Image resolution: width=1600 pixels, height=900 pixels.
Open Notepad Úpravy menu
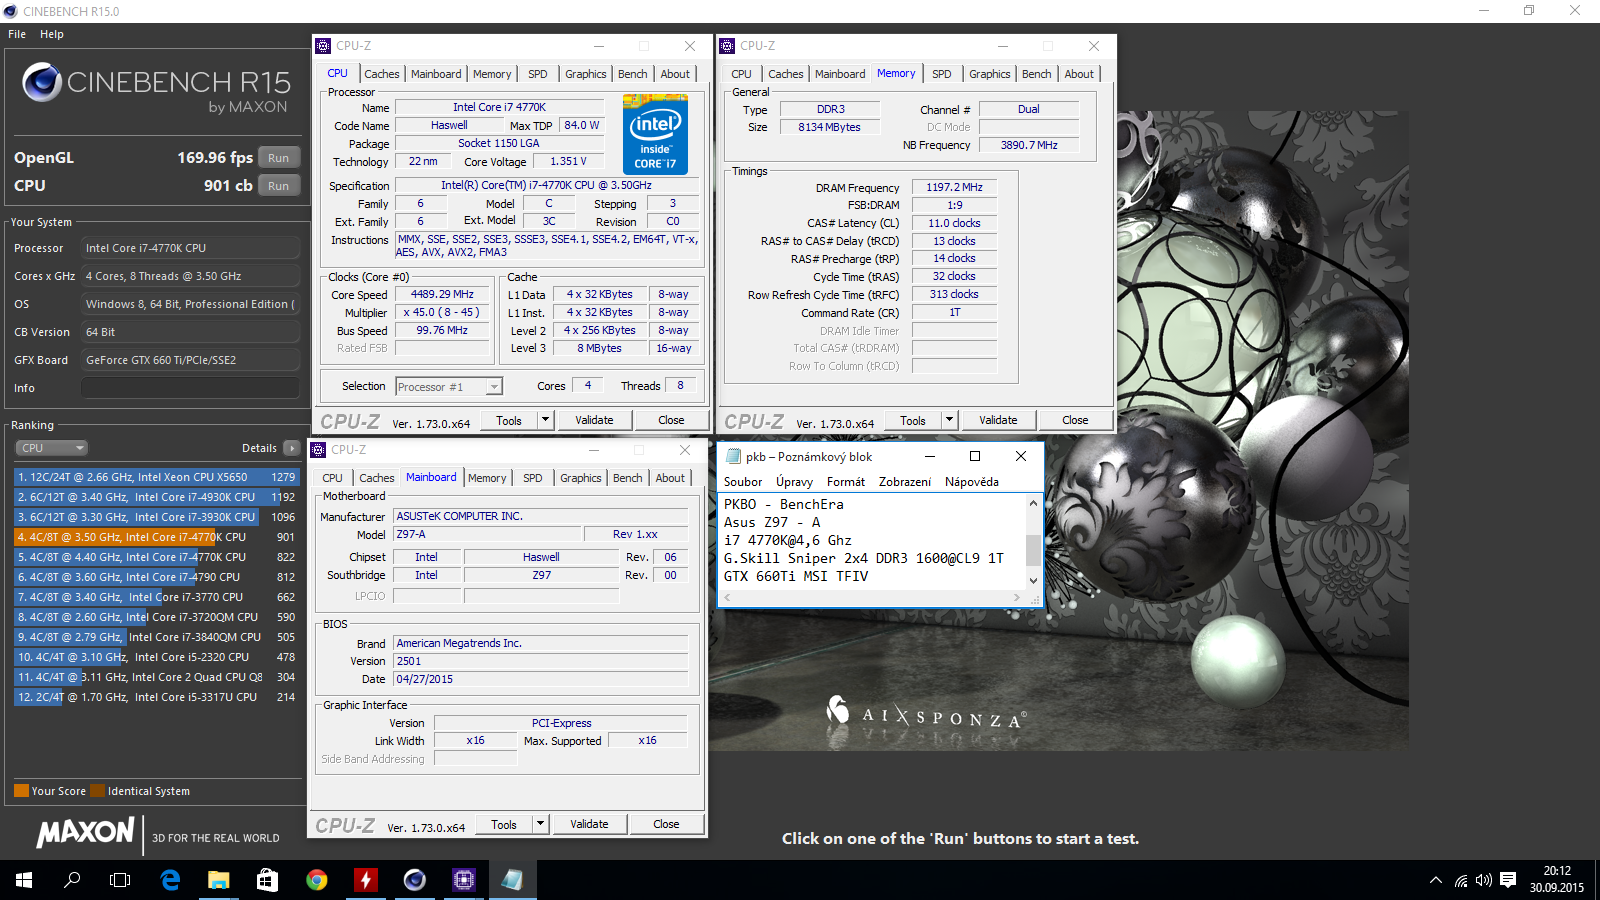point(794,482)
